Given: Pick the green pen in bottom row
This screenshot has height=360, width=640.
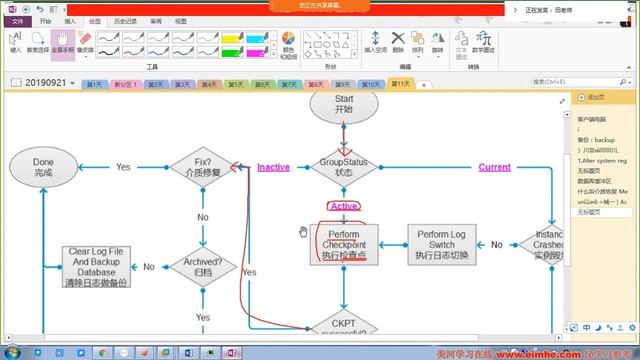Looking at the screenshot, I should tap(182, 51).
